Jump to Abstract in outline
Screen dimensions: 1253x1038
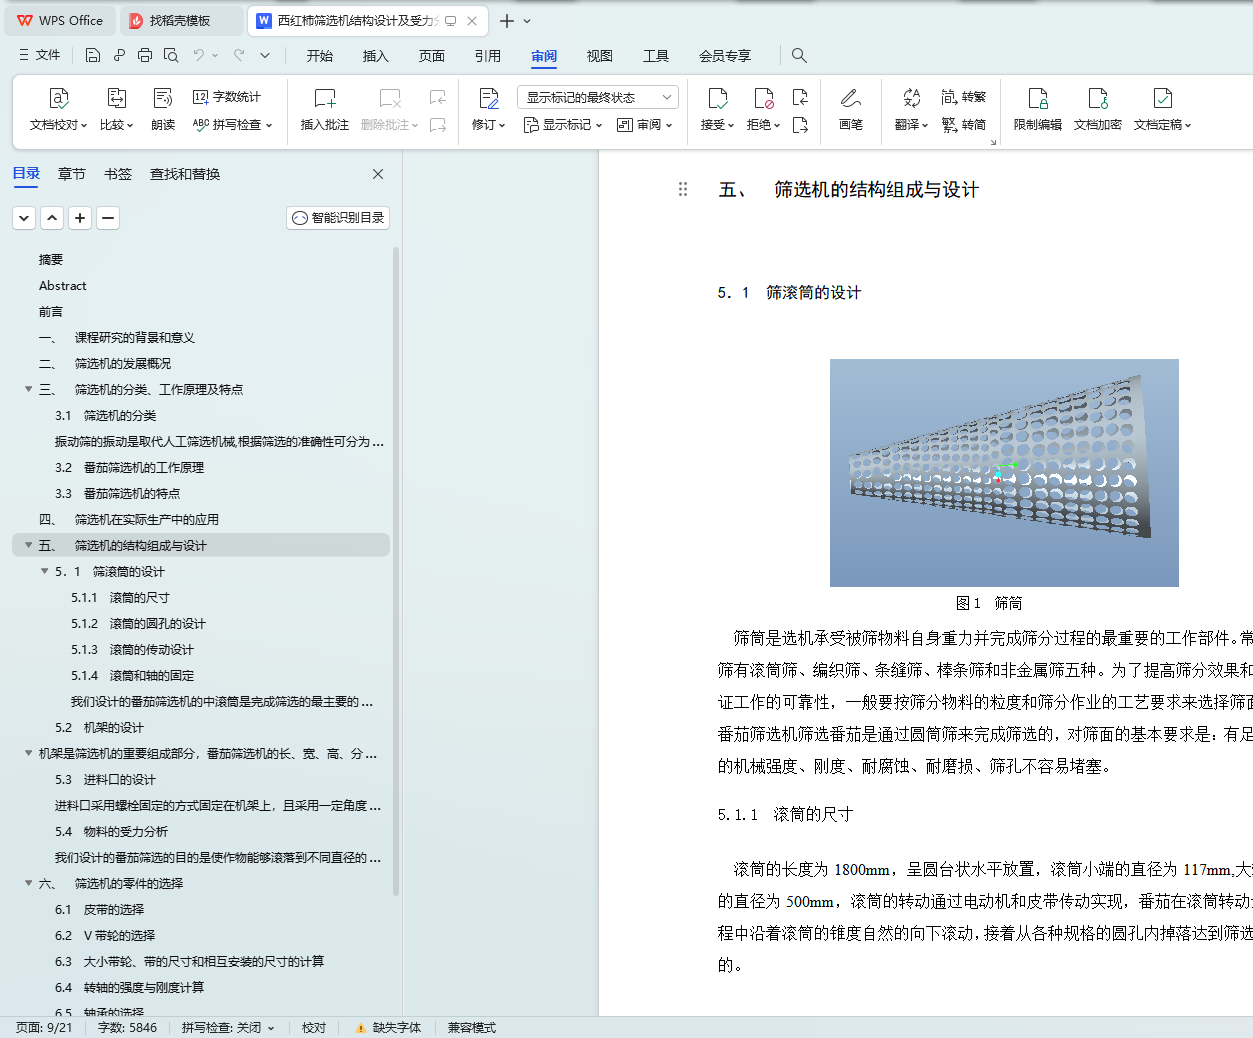tap(63, 285)
